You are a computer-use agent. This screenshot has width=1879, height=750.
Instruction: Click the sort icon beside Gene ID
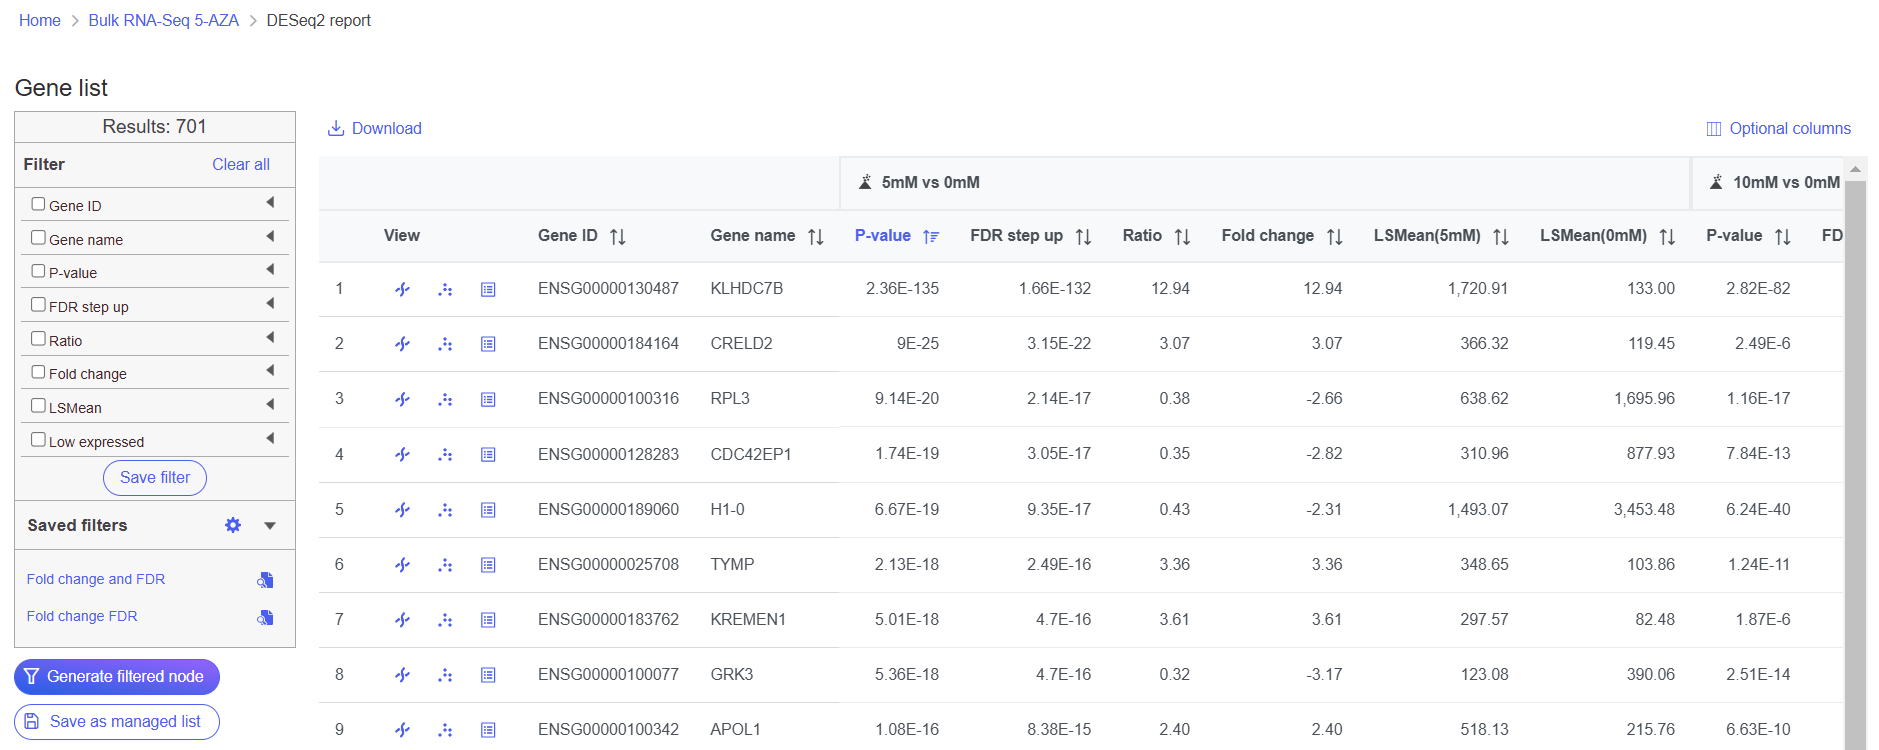pos(618,237)
